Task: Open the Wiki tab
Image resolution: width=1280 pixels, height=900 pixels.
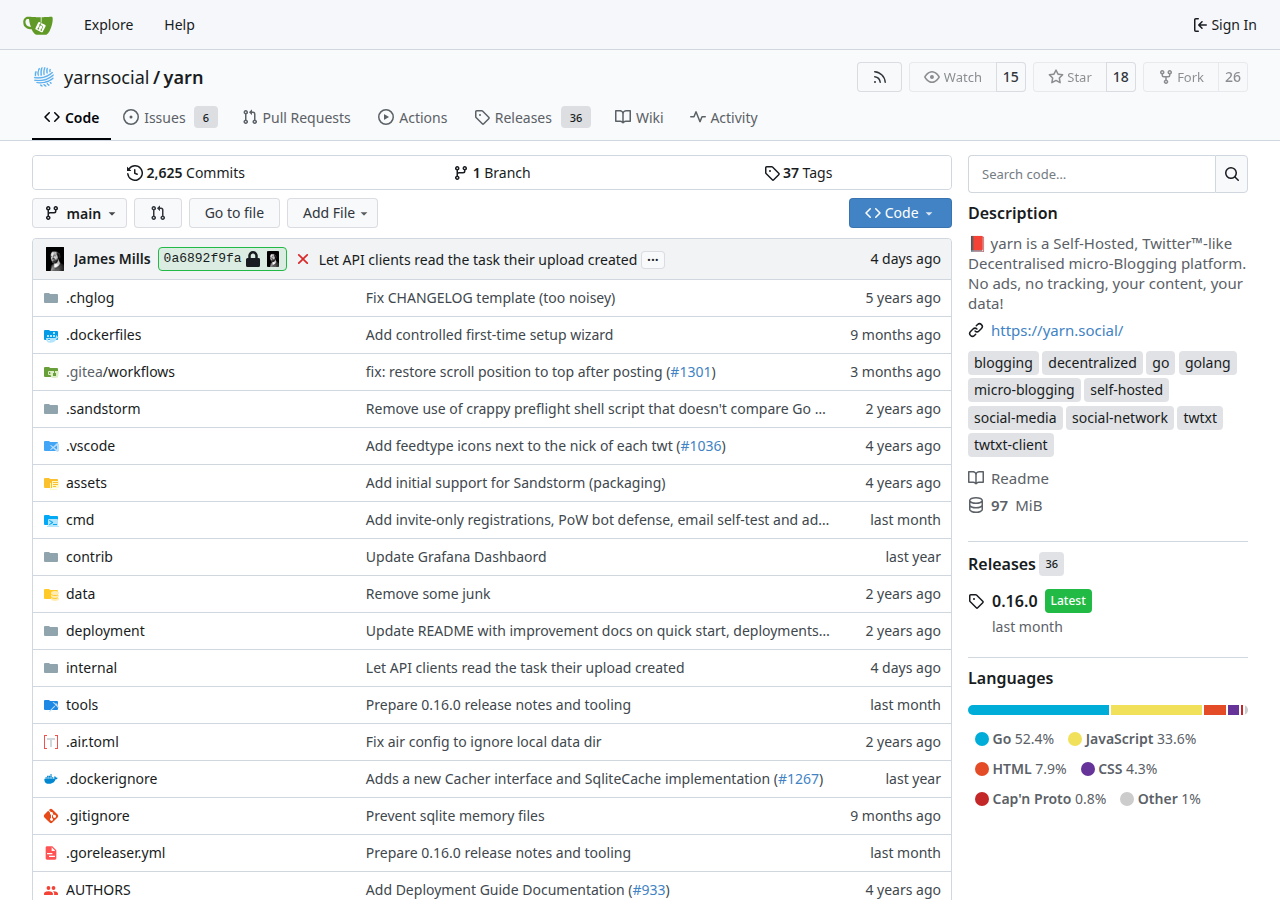Action: 639,118
